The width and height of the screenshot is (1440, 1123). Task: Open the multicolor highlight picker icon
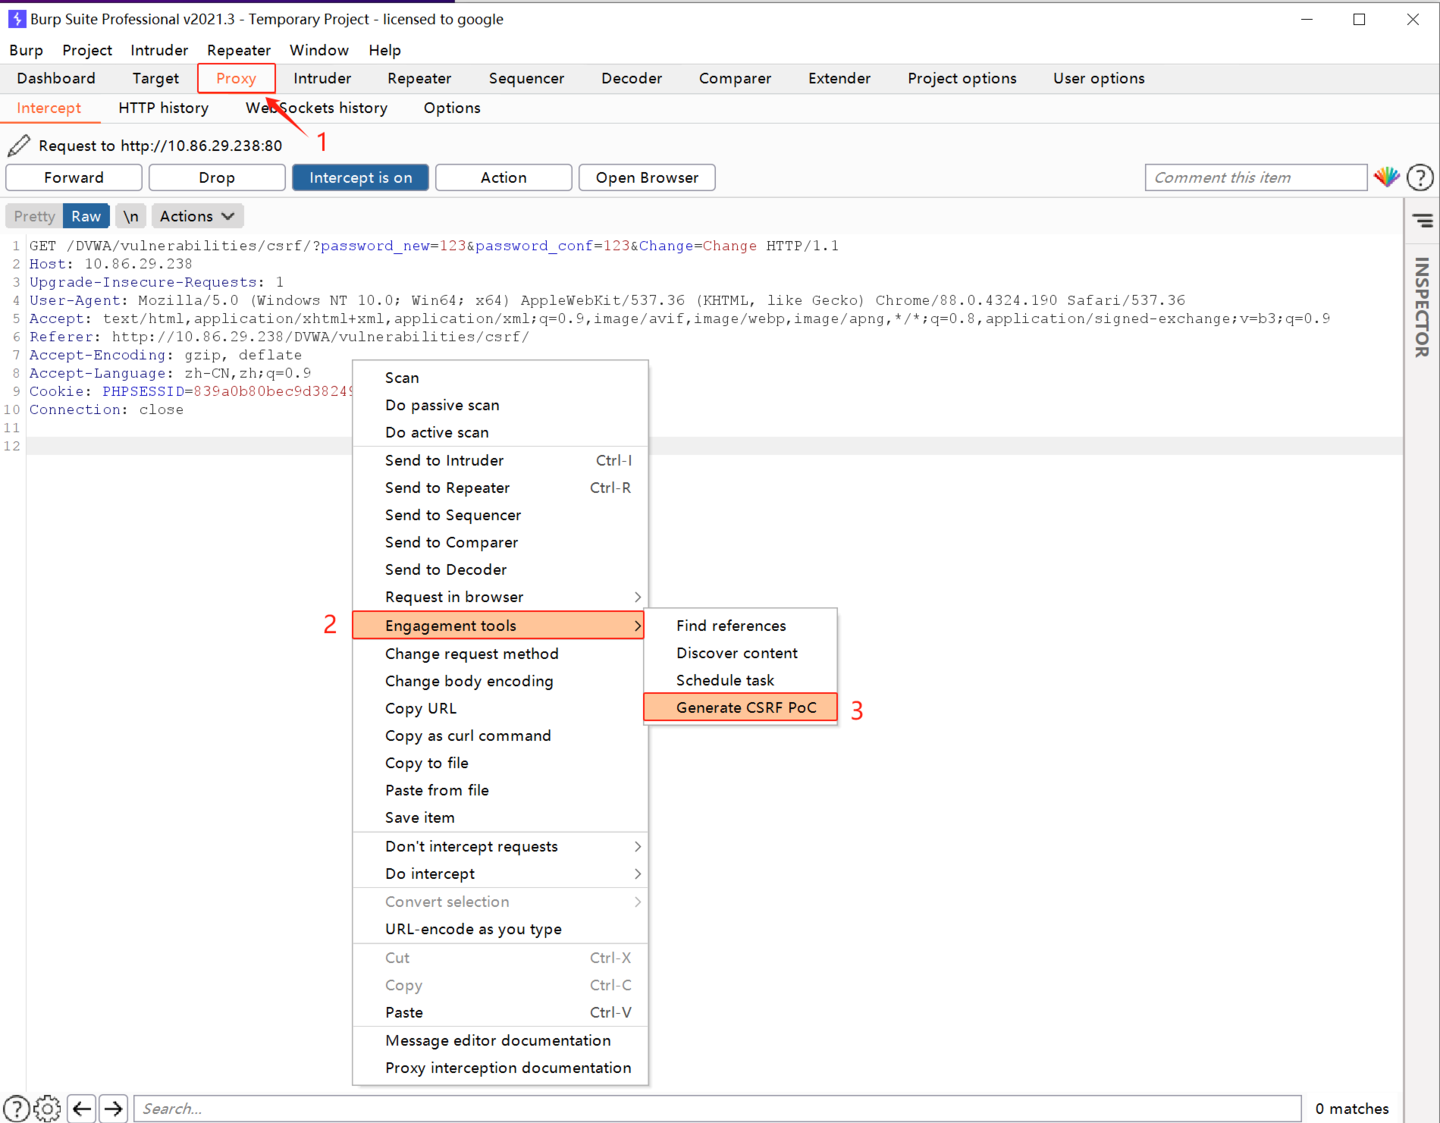click(x=1386, y=178)
